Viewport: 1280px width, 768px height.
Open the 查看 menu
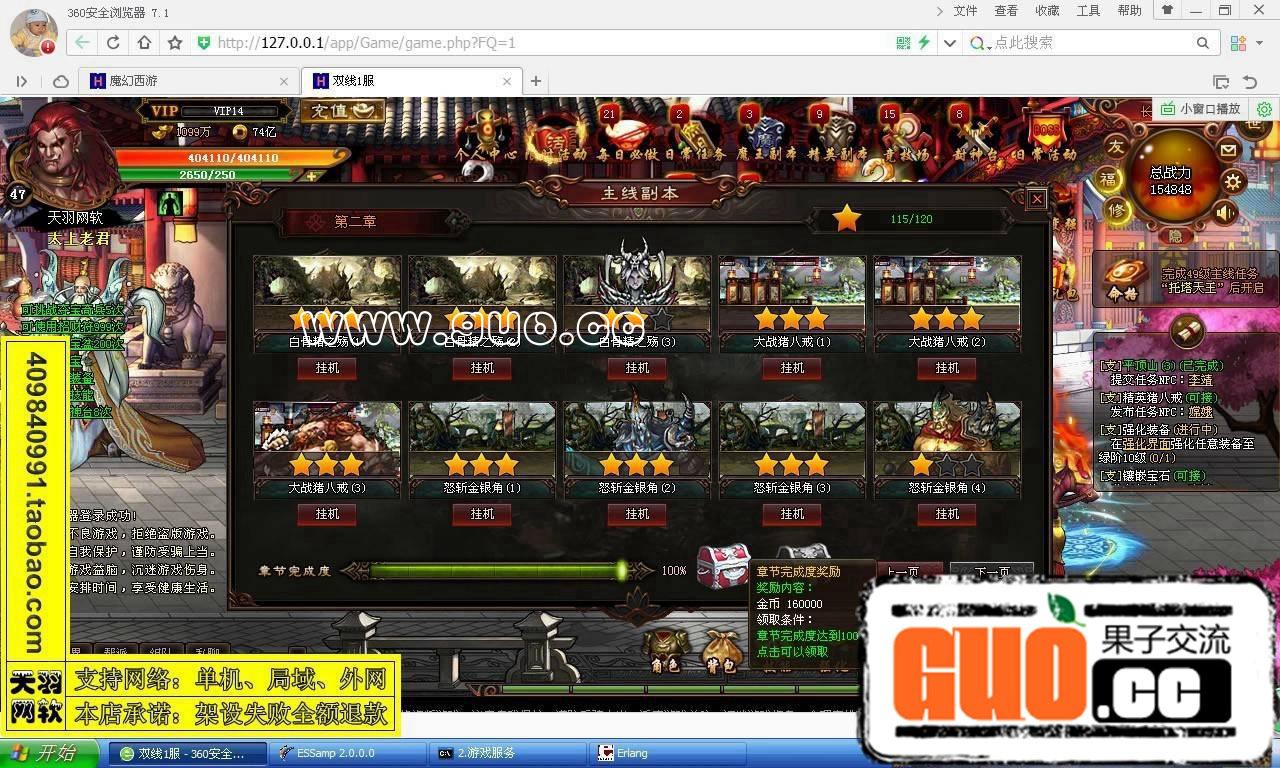(x=1006, y=11)
